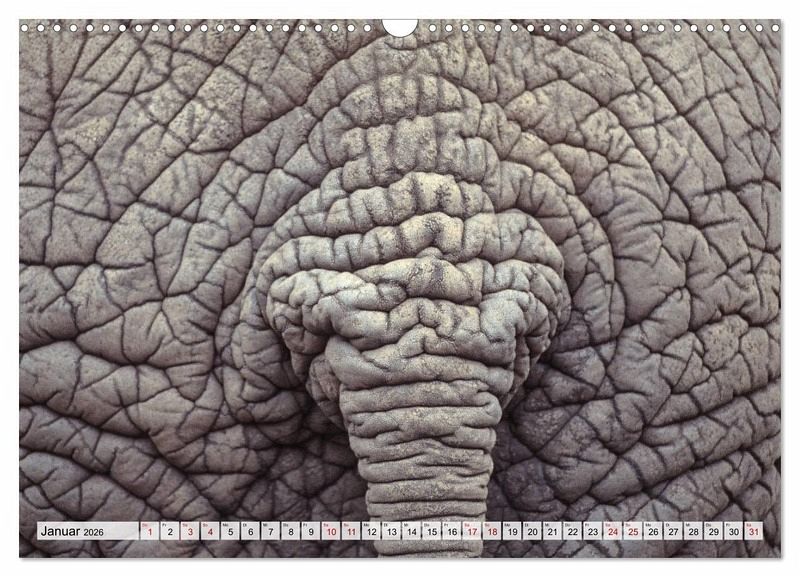The height and width of the screenshot is (577, 800).
Task: Select the red Saturday 10 cell
Action: 331,532
